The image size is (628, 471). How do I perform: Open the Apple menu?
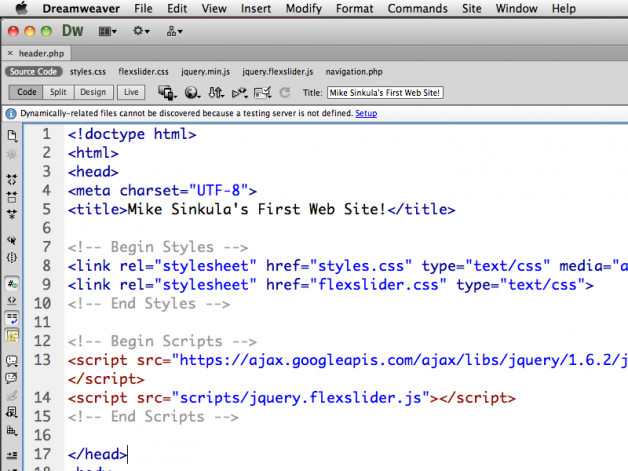(22, 8)
